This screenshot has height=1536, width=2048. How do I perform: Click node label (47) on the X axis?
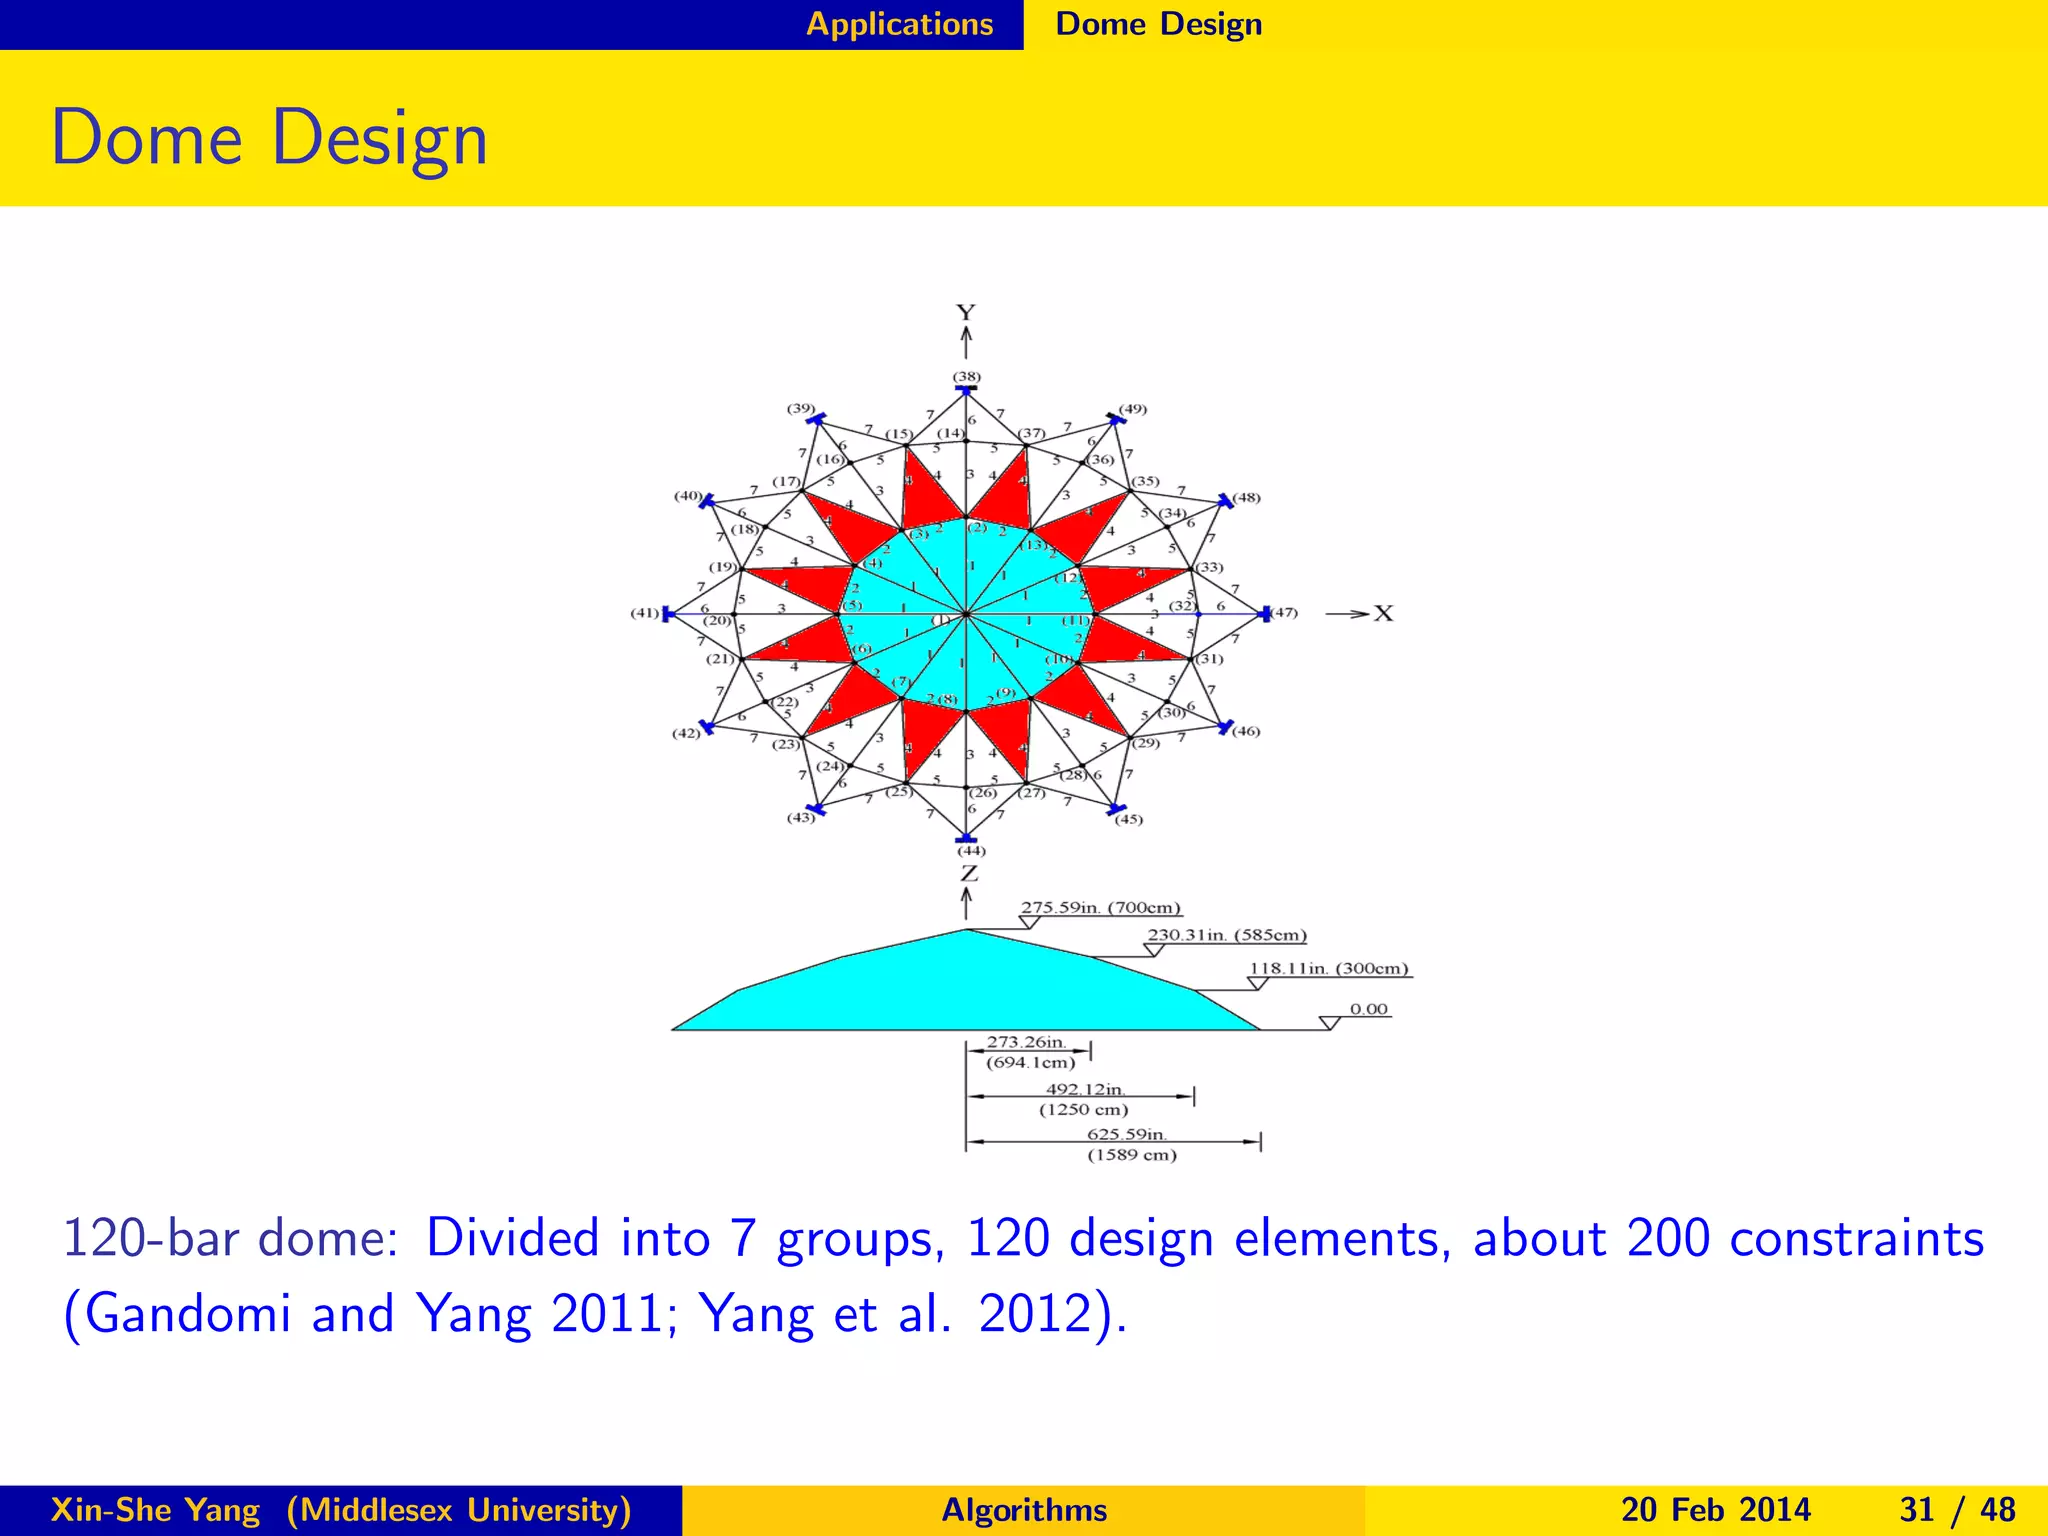tap(1283, 612)
